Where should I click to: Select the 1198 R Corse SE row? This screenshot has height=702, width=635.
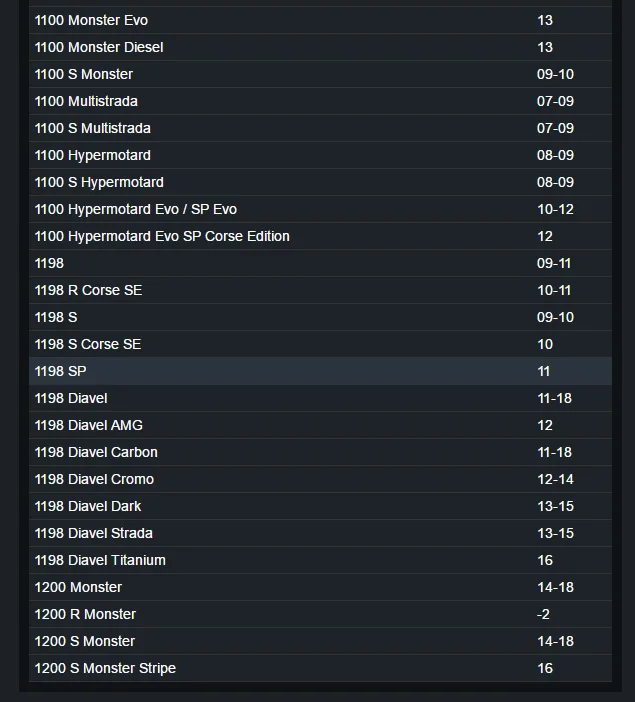88,290
